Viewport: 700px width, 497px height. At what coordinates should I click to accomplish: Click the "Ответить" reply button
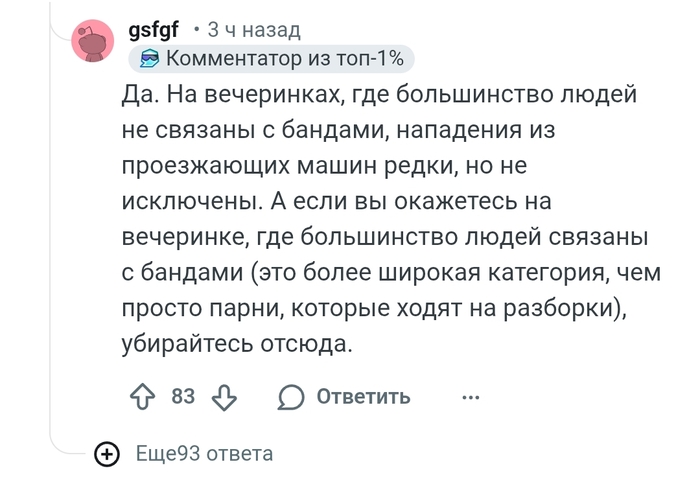pyautogui.click(x=363, y=397)
